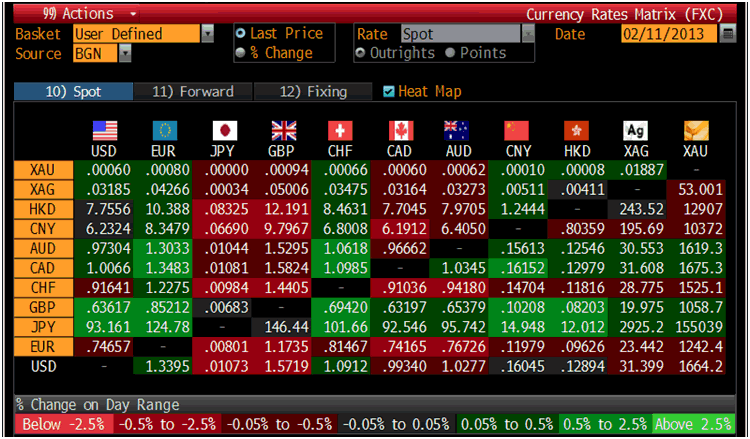Select the Outrights radio button
This screenshot has height=439, width=750.
click(x=360, y=53)
